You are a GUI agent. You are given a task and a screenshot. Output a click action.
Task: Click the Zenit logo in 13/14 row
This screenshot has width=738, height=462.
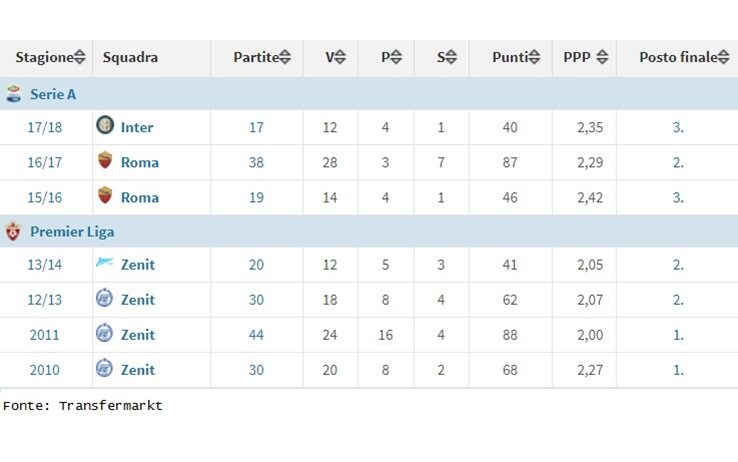point(104,262)
